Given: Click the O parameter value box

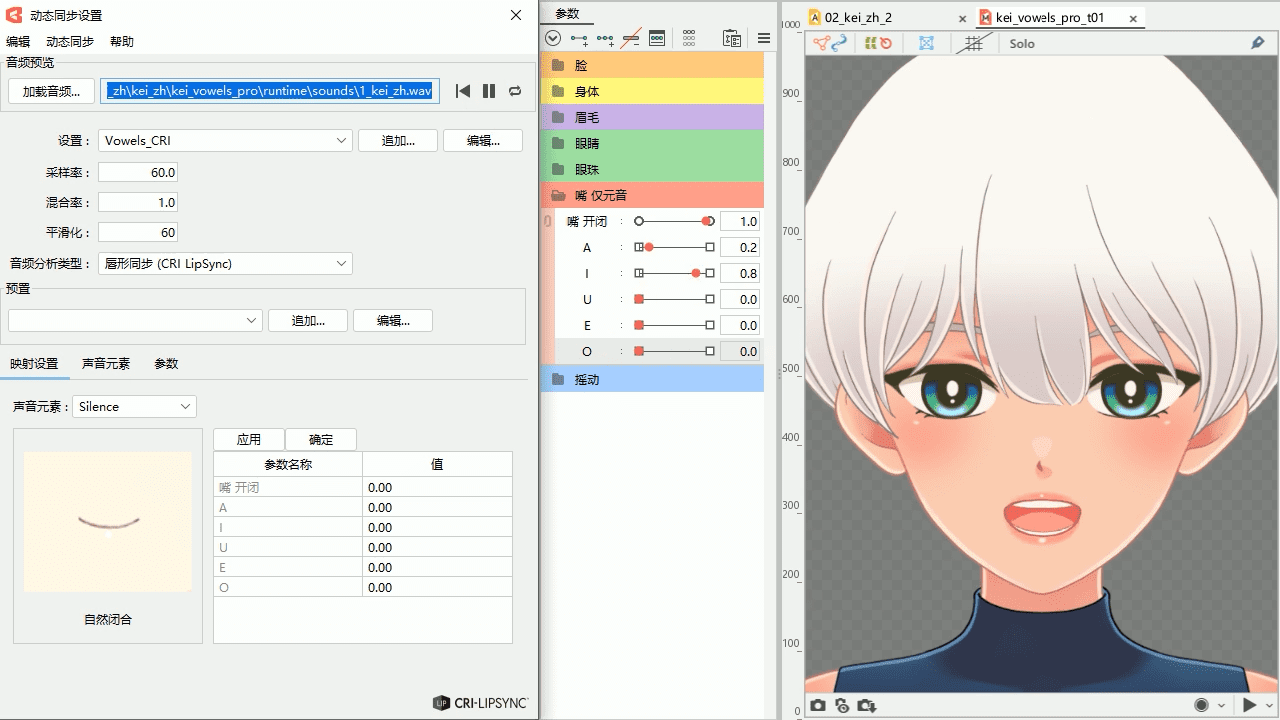Looking at the screenshot, I should pyautogui.click(x=740, y=352).
